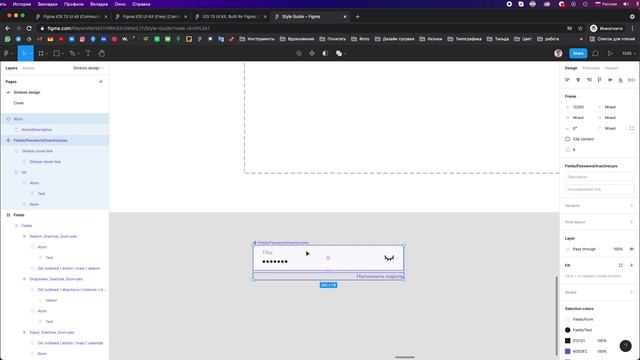640x360 pixels.
Task: Open fill style library icon
Action: pos(620,265)
